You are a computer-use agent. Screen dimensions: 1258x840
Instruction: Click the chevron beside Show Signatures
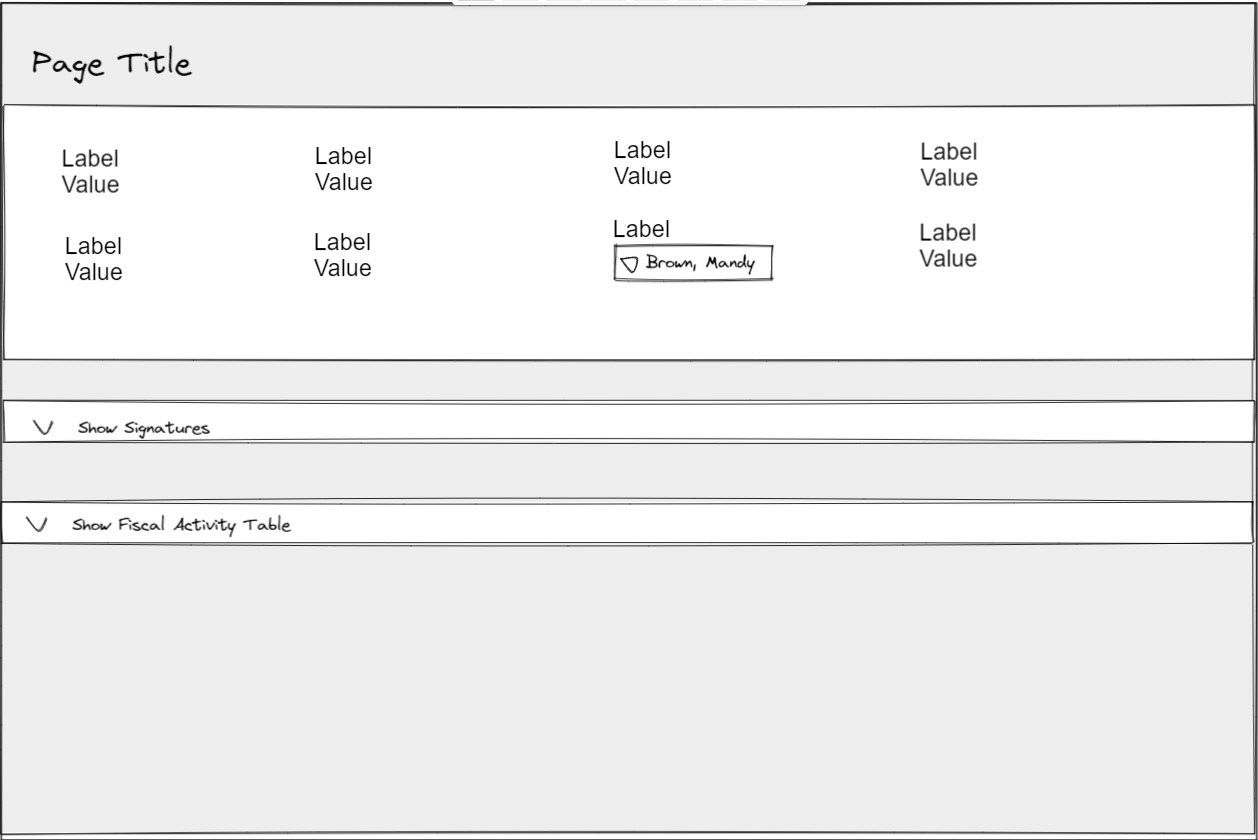point(43,427)
